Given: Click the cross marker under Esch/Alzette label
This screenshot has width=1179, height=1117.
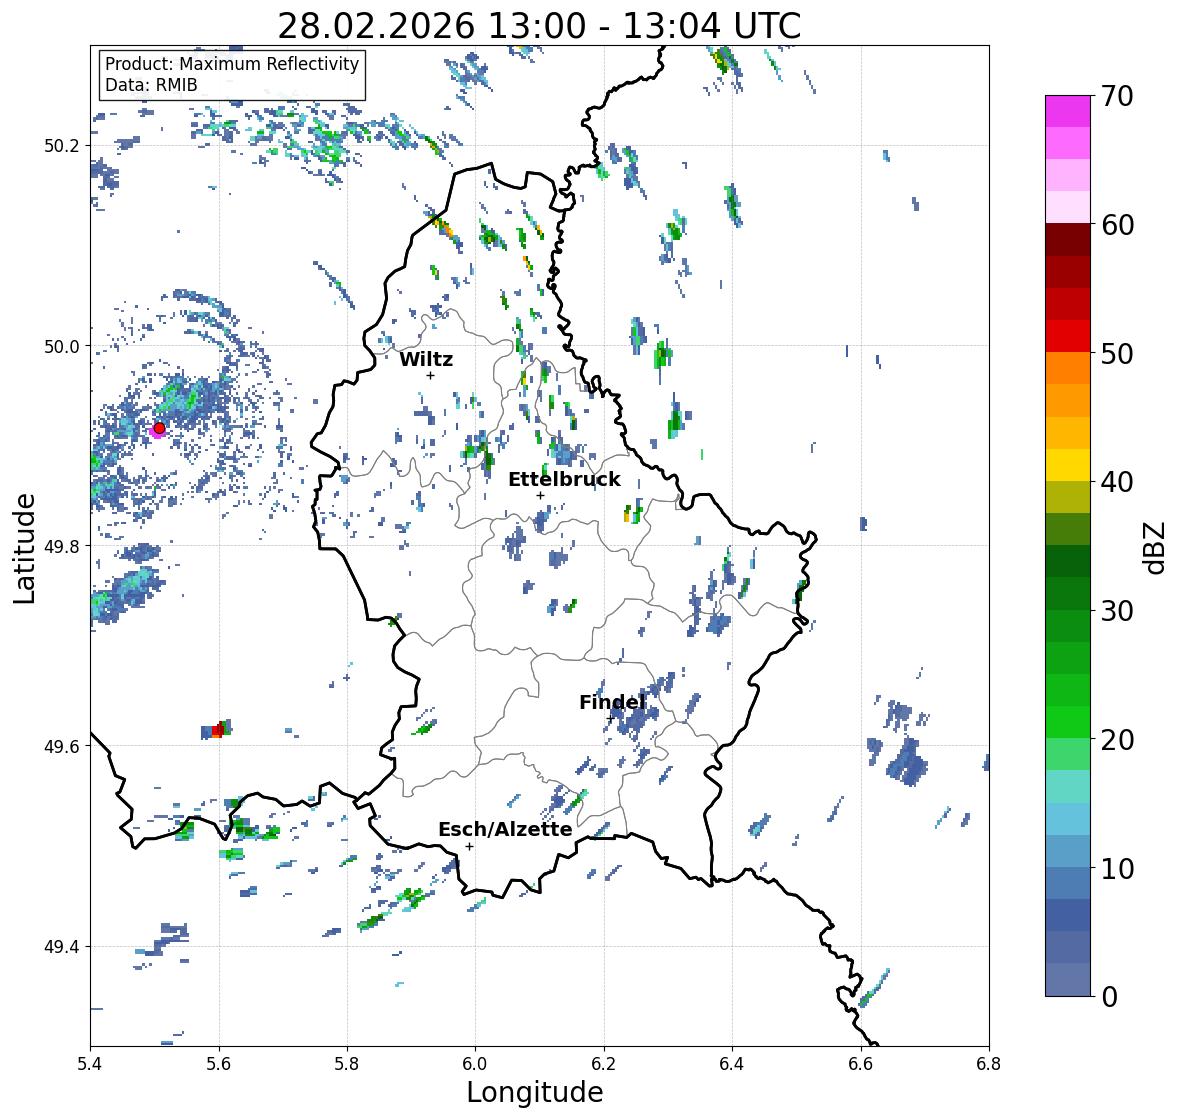Looking at the screenshot, I should 469,846.
